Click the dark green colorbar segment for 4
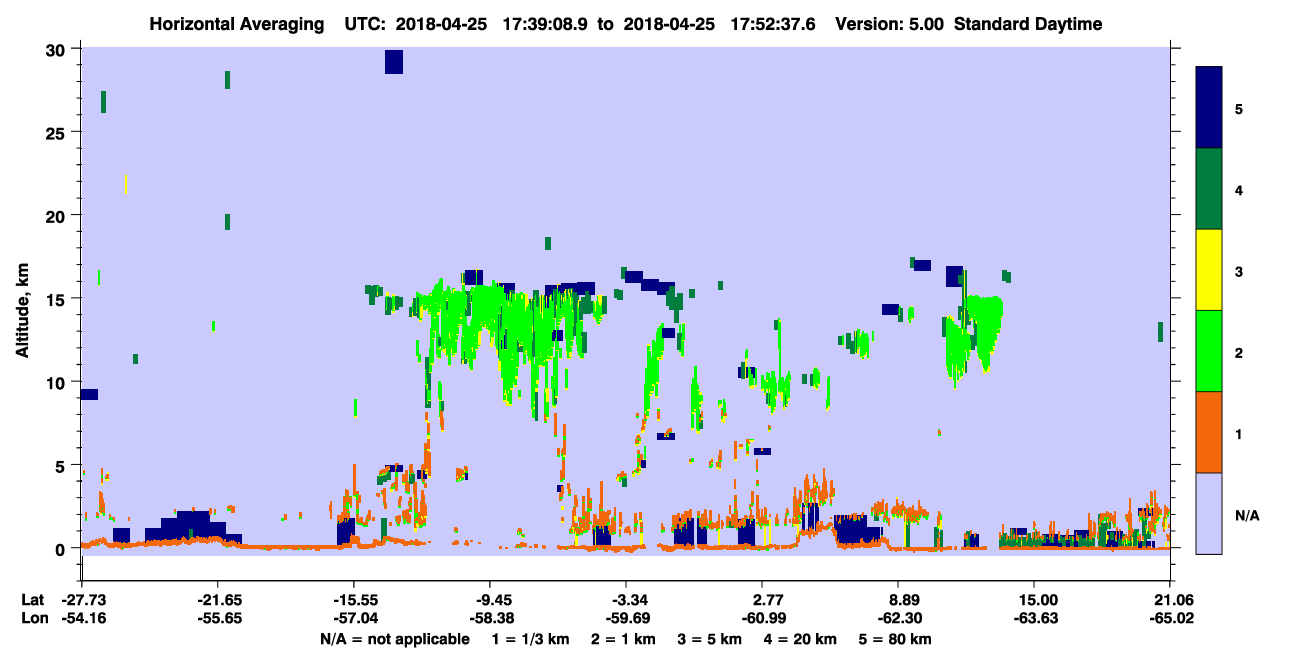Viewport: 1300px width, 667px height. (1209, 188)
